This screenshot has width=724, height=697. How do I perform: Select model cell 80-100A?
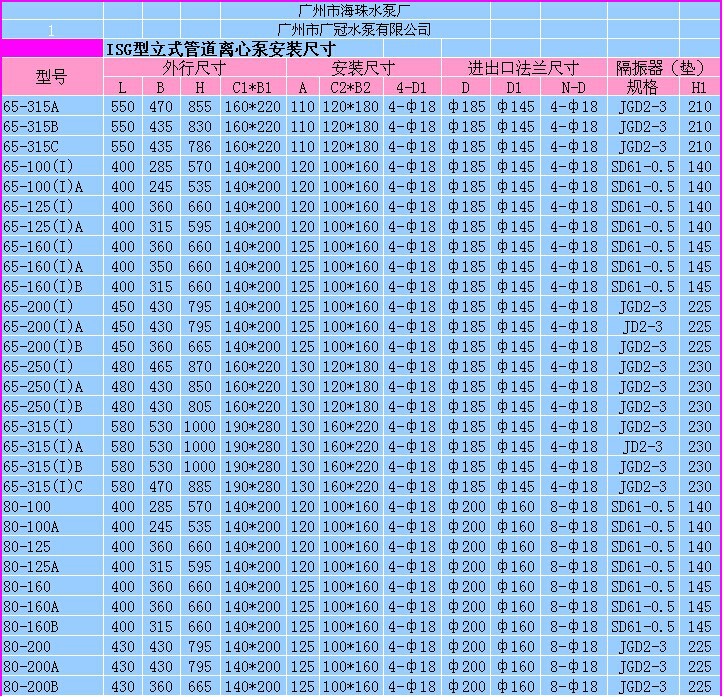coord(52,527)
